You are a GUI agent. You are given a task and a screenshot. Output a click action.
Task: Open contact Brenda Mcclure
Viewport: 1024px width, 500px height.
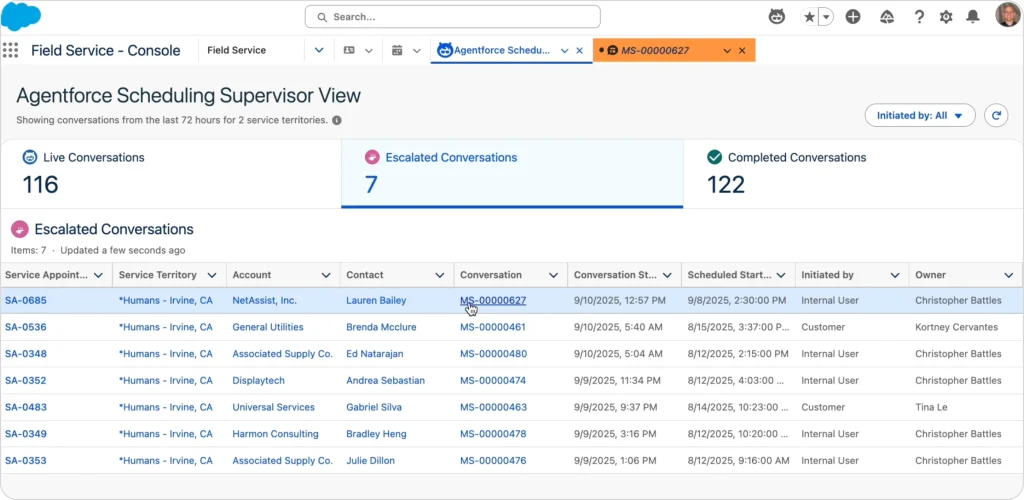pos(381,327)
